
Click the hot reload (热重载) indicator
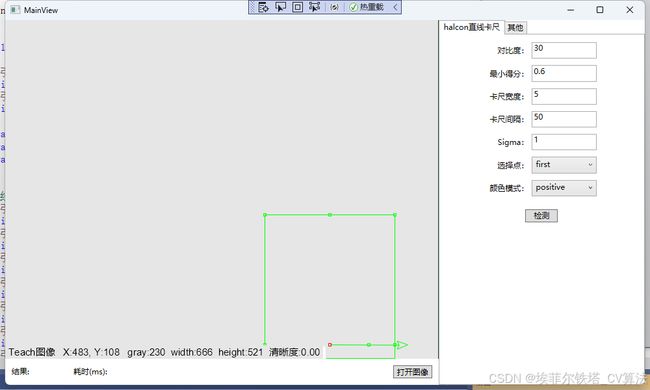(366, 7)
